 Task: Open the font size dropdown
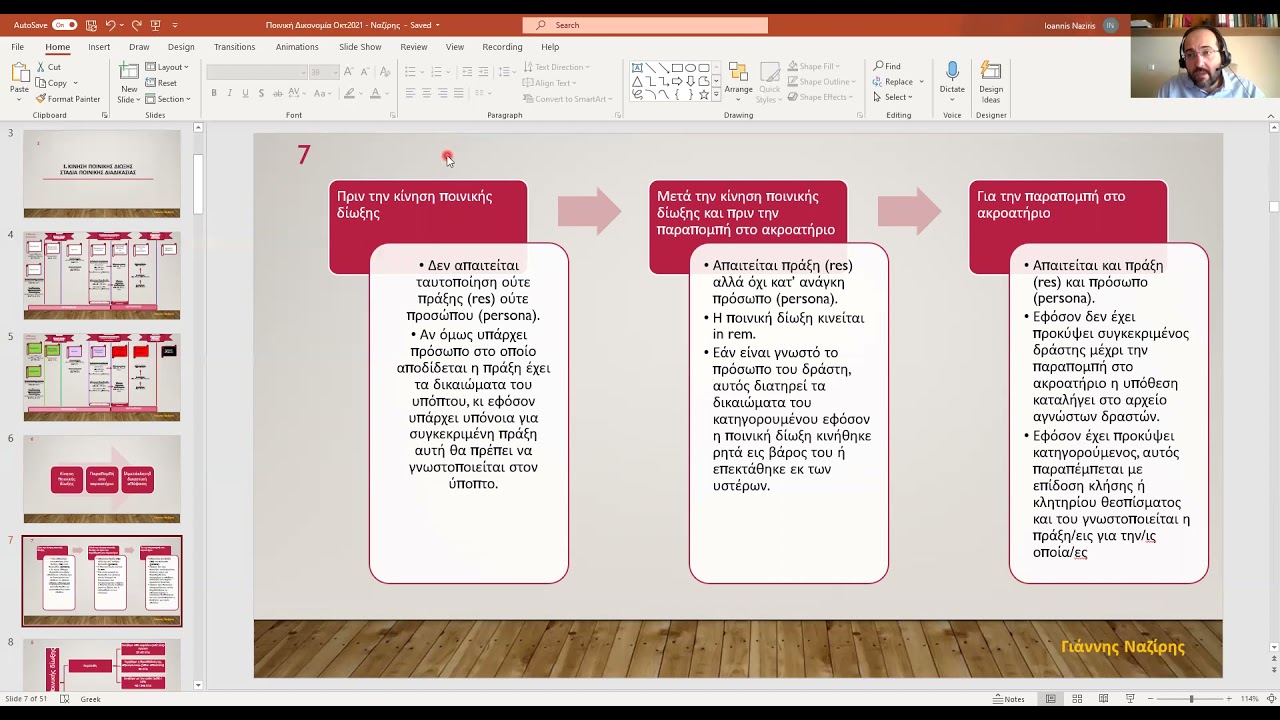[x=334, y=72]
